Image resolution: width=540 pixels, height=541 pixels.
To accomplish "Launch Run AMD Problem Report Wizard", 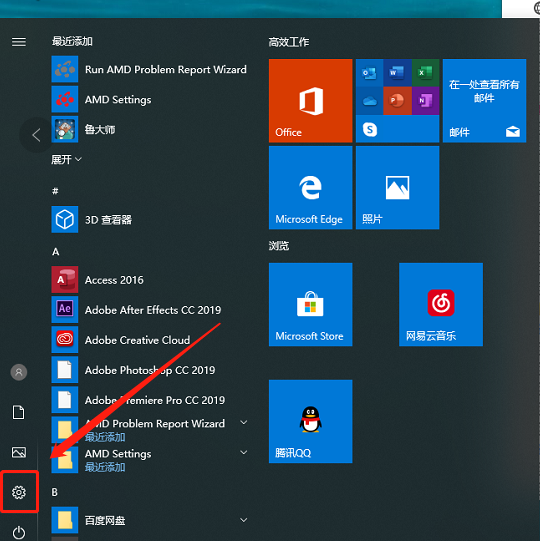I will point(149,69).
